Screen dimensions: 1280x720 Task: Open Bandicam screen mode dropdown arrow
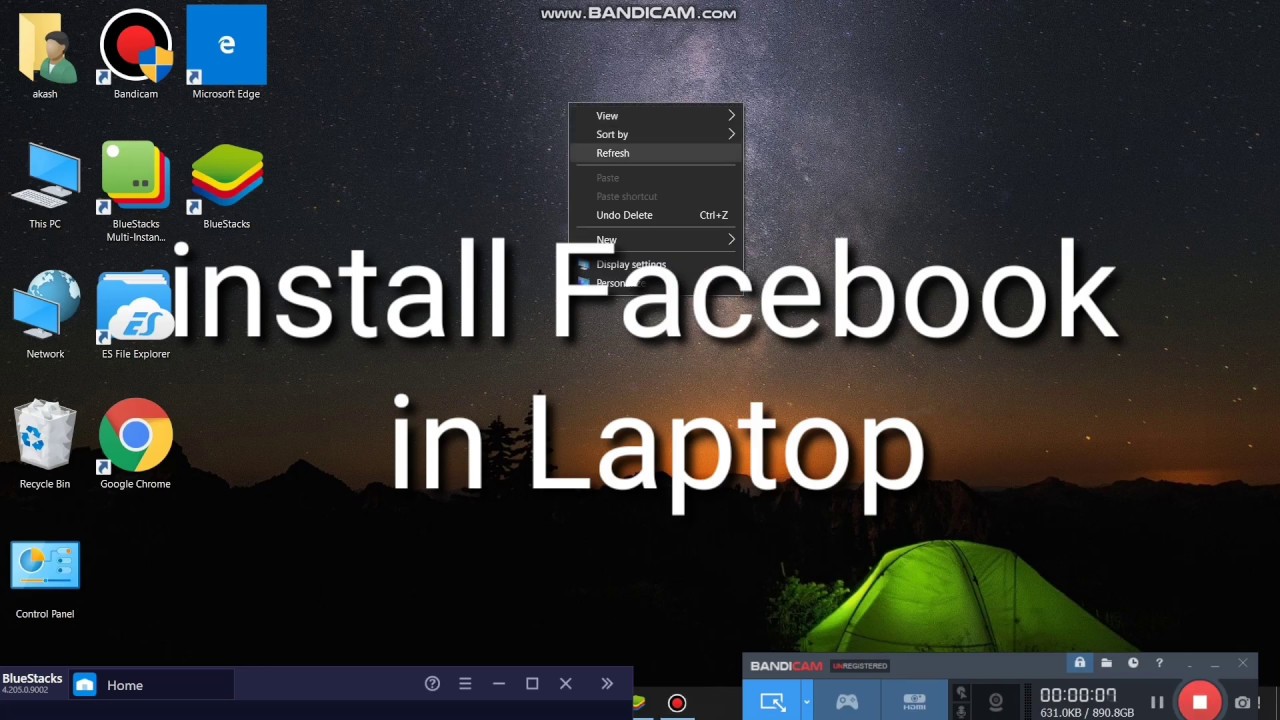pyautogui.click(x=806, y=702)
